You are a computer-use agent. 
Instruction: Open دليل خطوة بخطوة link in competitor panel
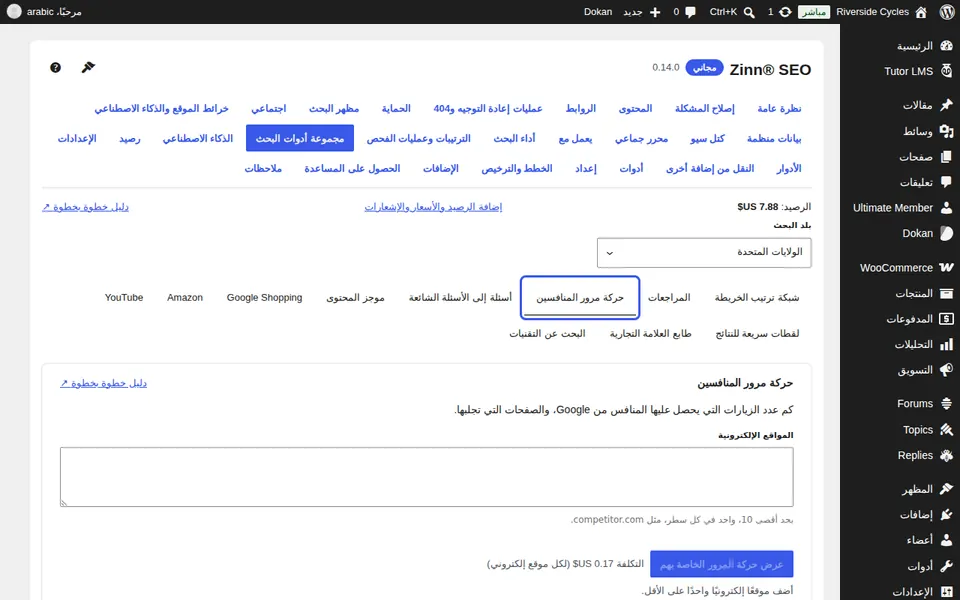click(x=103, y=383)
